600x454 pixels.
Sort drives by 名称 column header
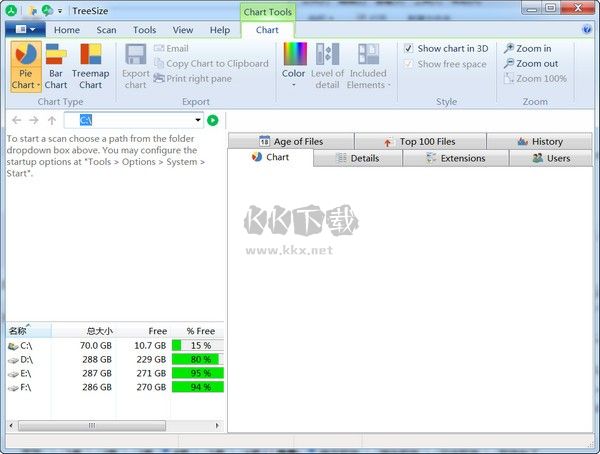coord(29,330)
